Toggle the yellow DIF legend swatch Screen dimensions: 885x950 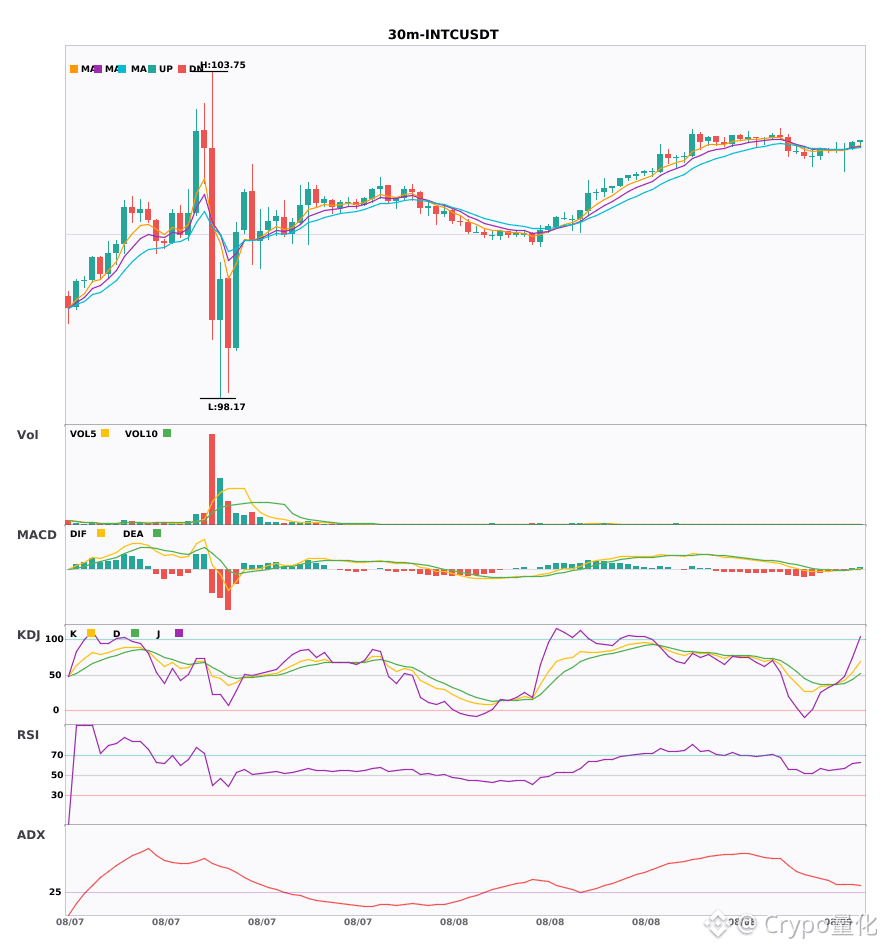pos(101,533)
